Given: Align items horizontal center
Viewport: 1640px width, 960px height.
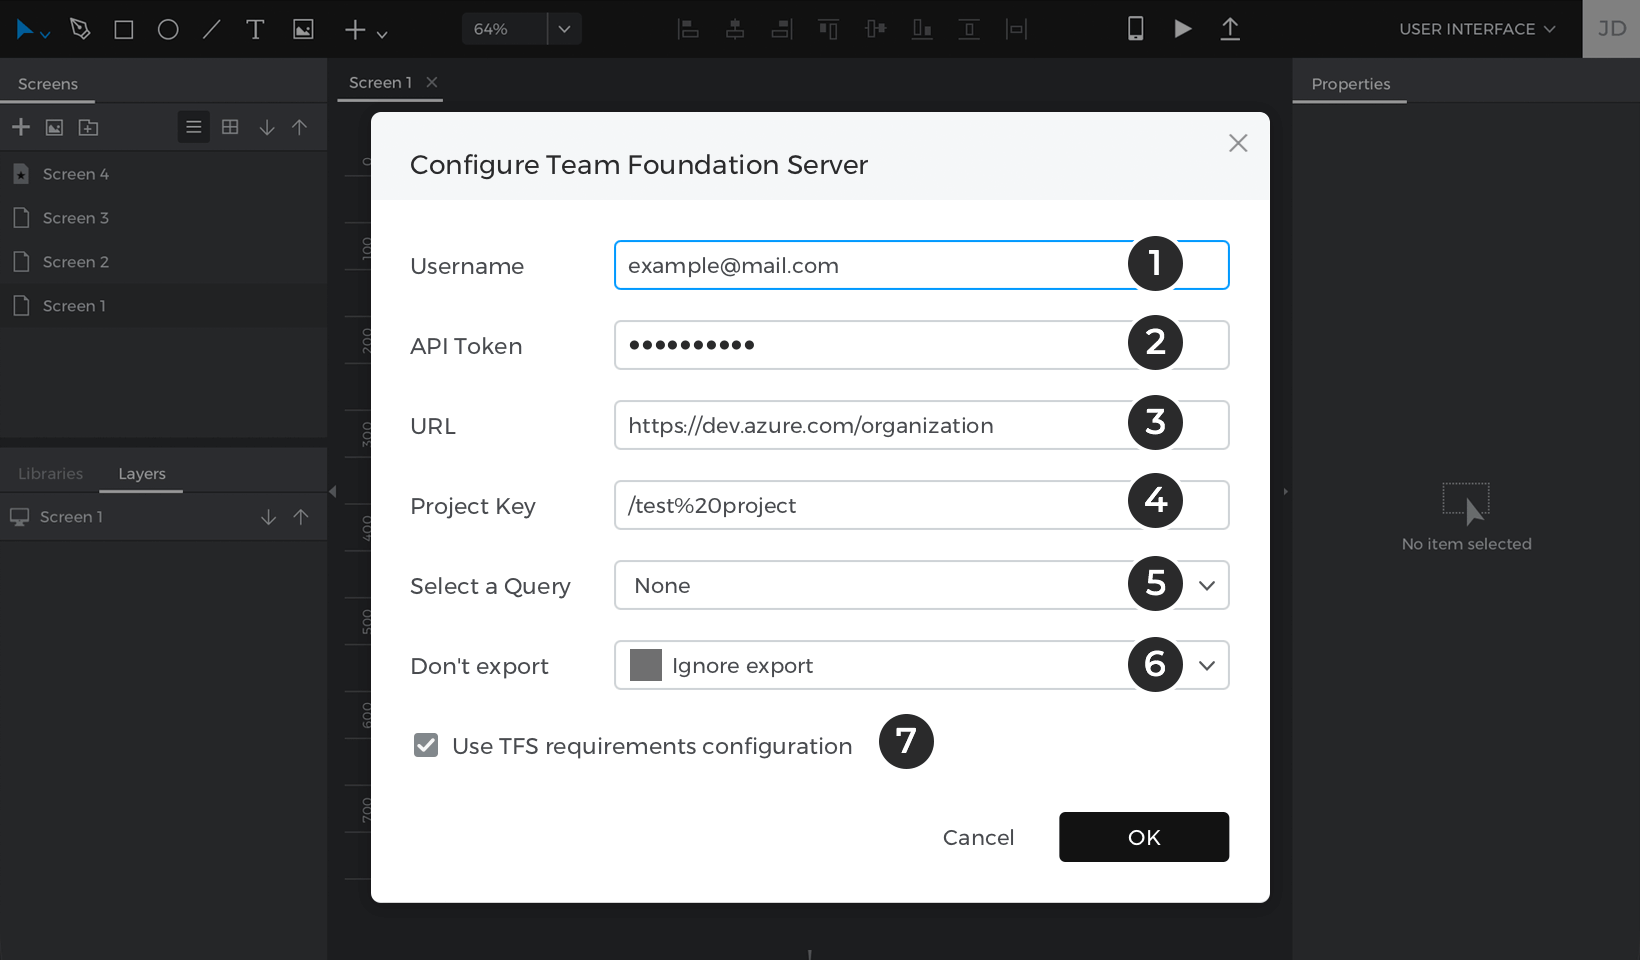Looking at the screenshot, I should coord(735,29).
